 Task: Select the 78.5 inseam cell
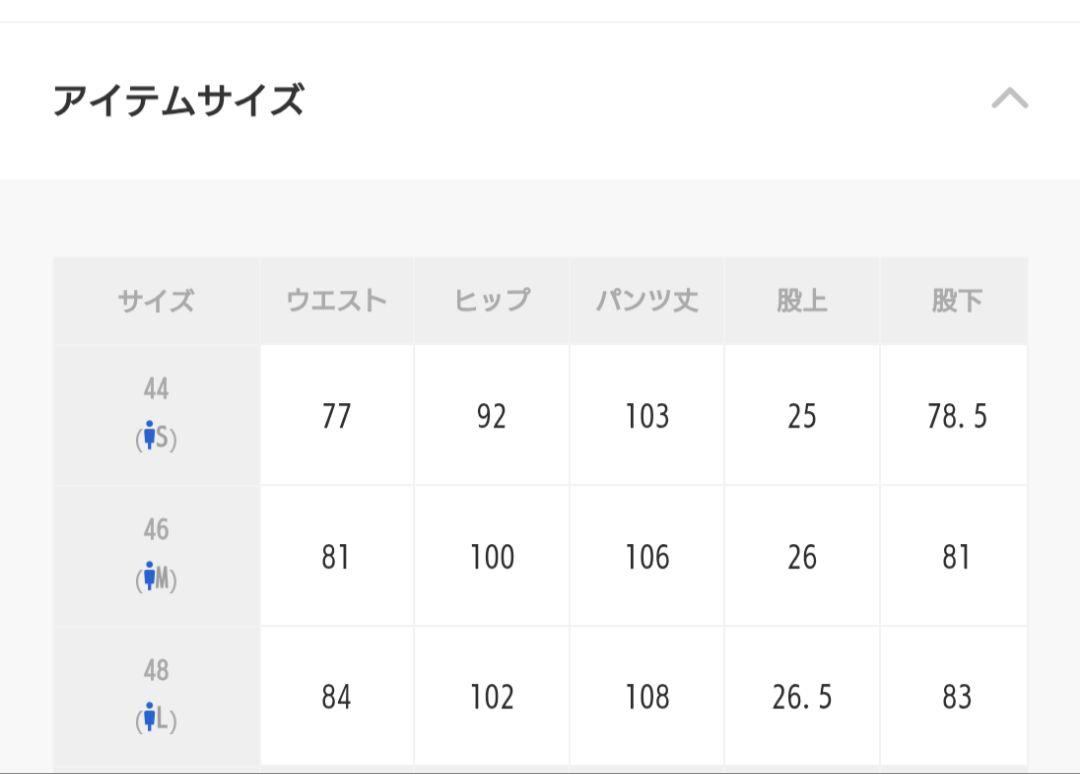(x=954, y=415)
